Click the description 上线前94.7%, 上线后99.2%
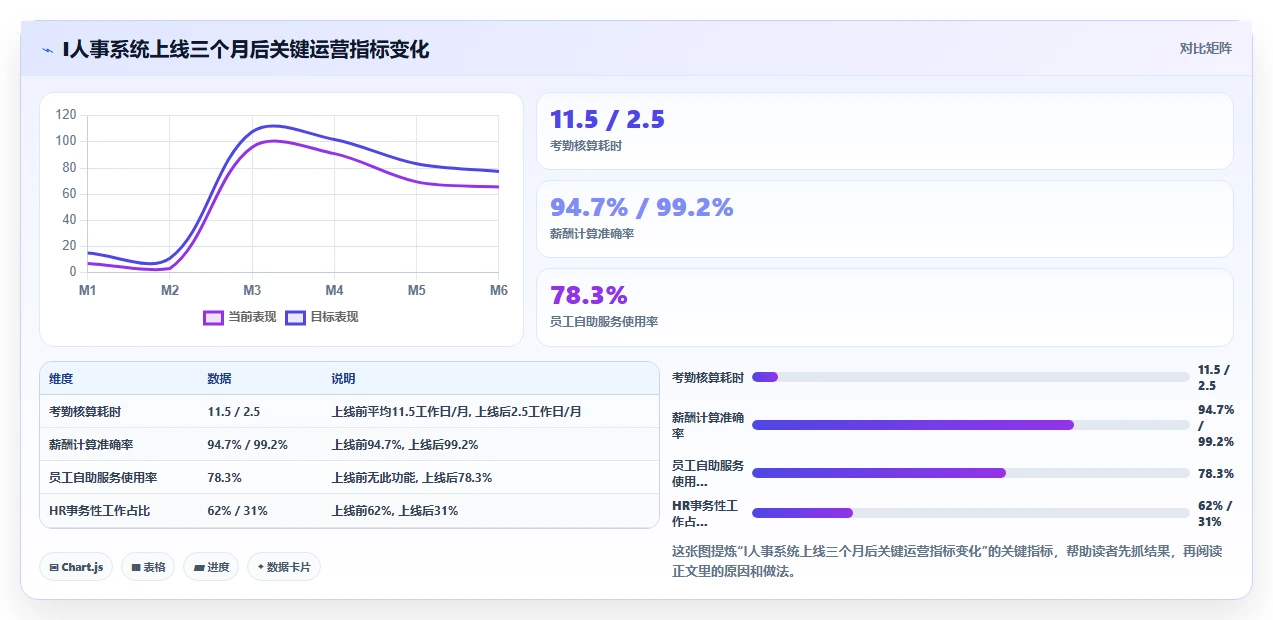 coord(404,444)
